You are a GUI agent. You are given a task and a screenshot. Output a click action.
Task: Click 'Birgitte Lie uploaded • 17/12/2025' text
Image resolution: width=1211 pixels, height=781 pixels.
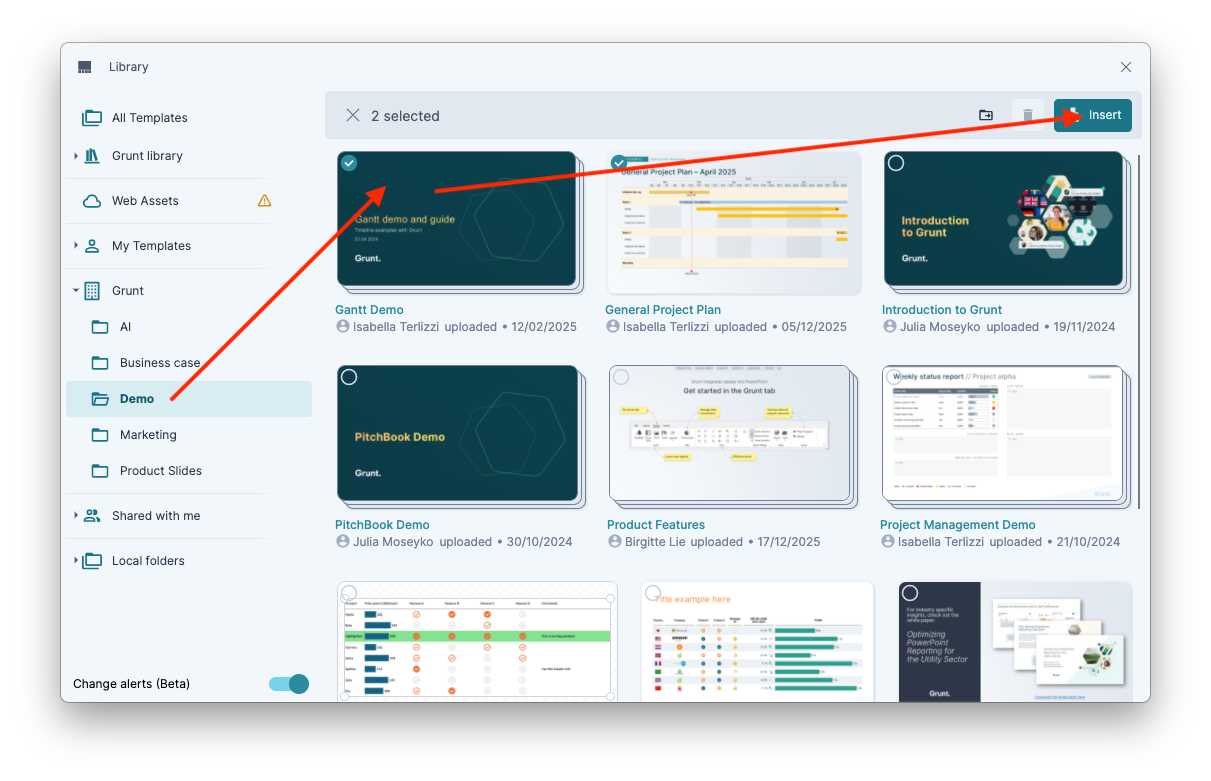(722, 542)
